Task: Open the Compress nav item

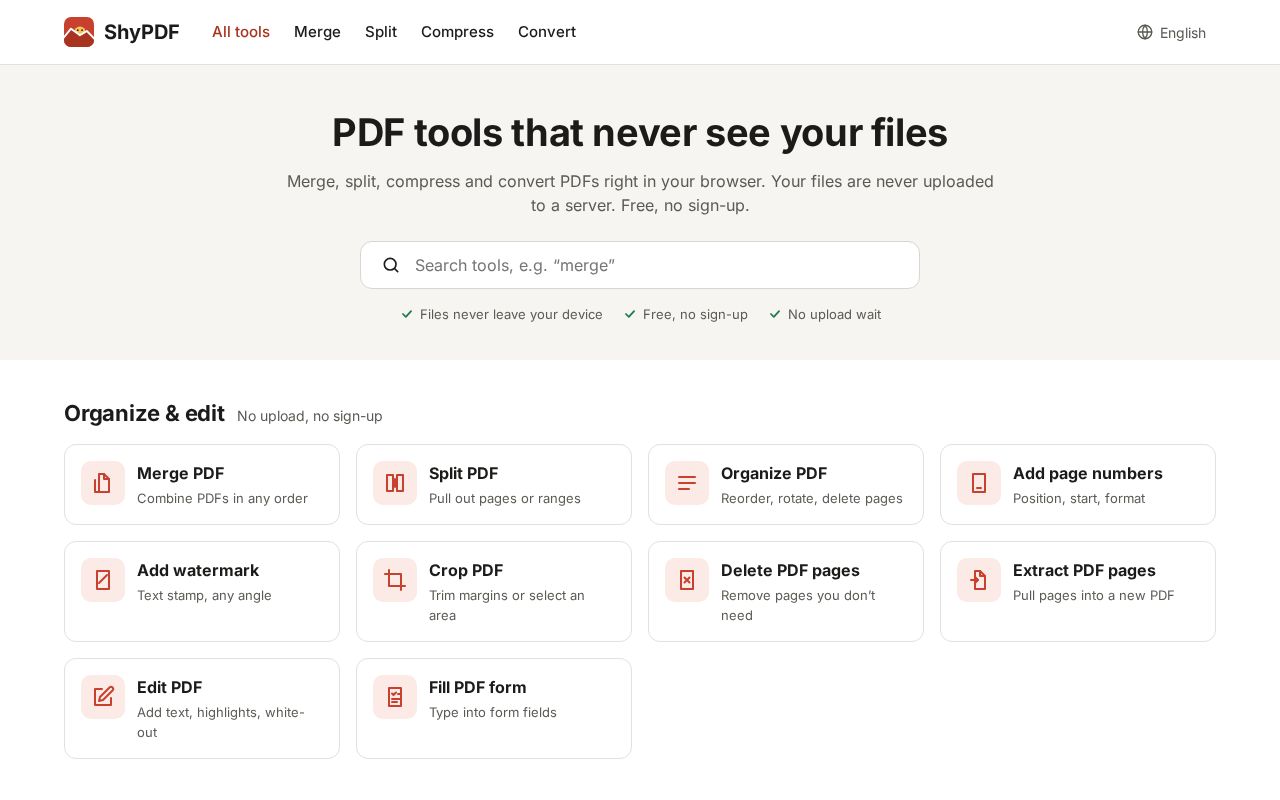Action: click(x=457, y=32)
